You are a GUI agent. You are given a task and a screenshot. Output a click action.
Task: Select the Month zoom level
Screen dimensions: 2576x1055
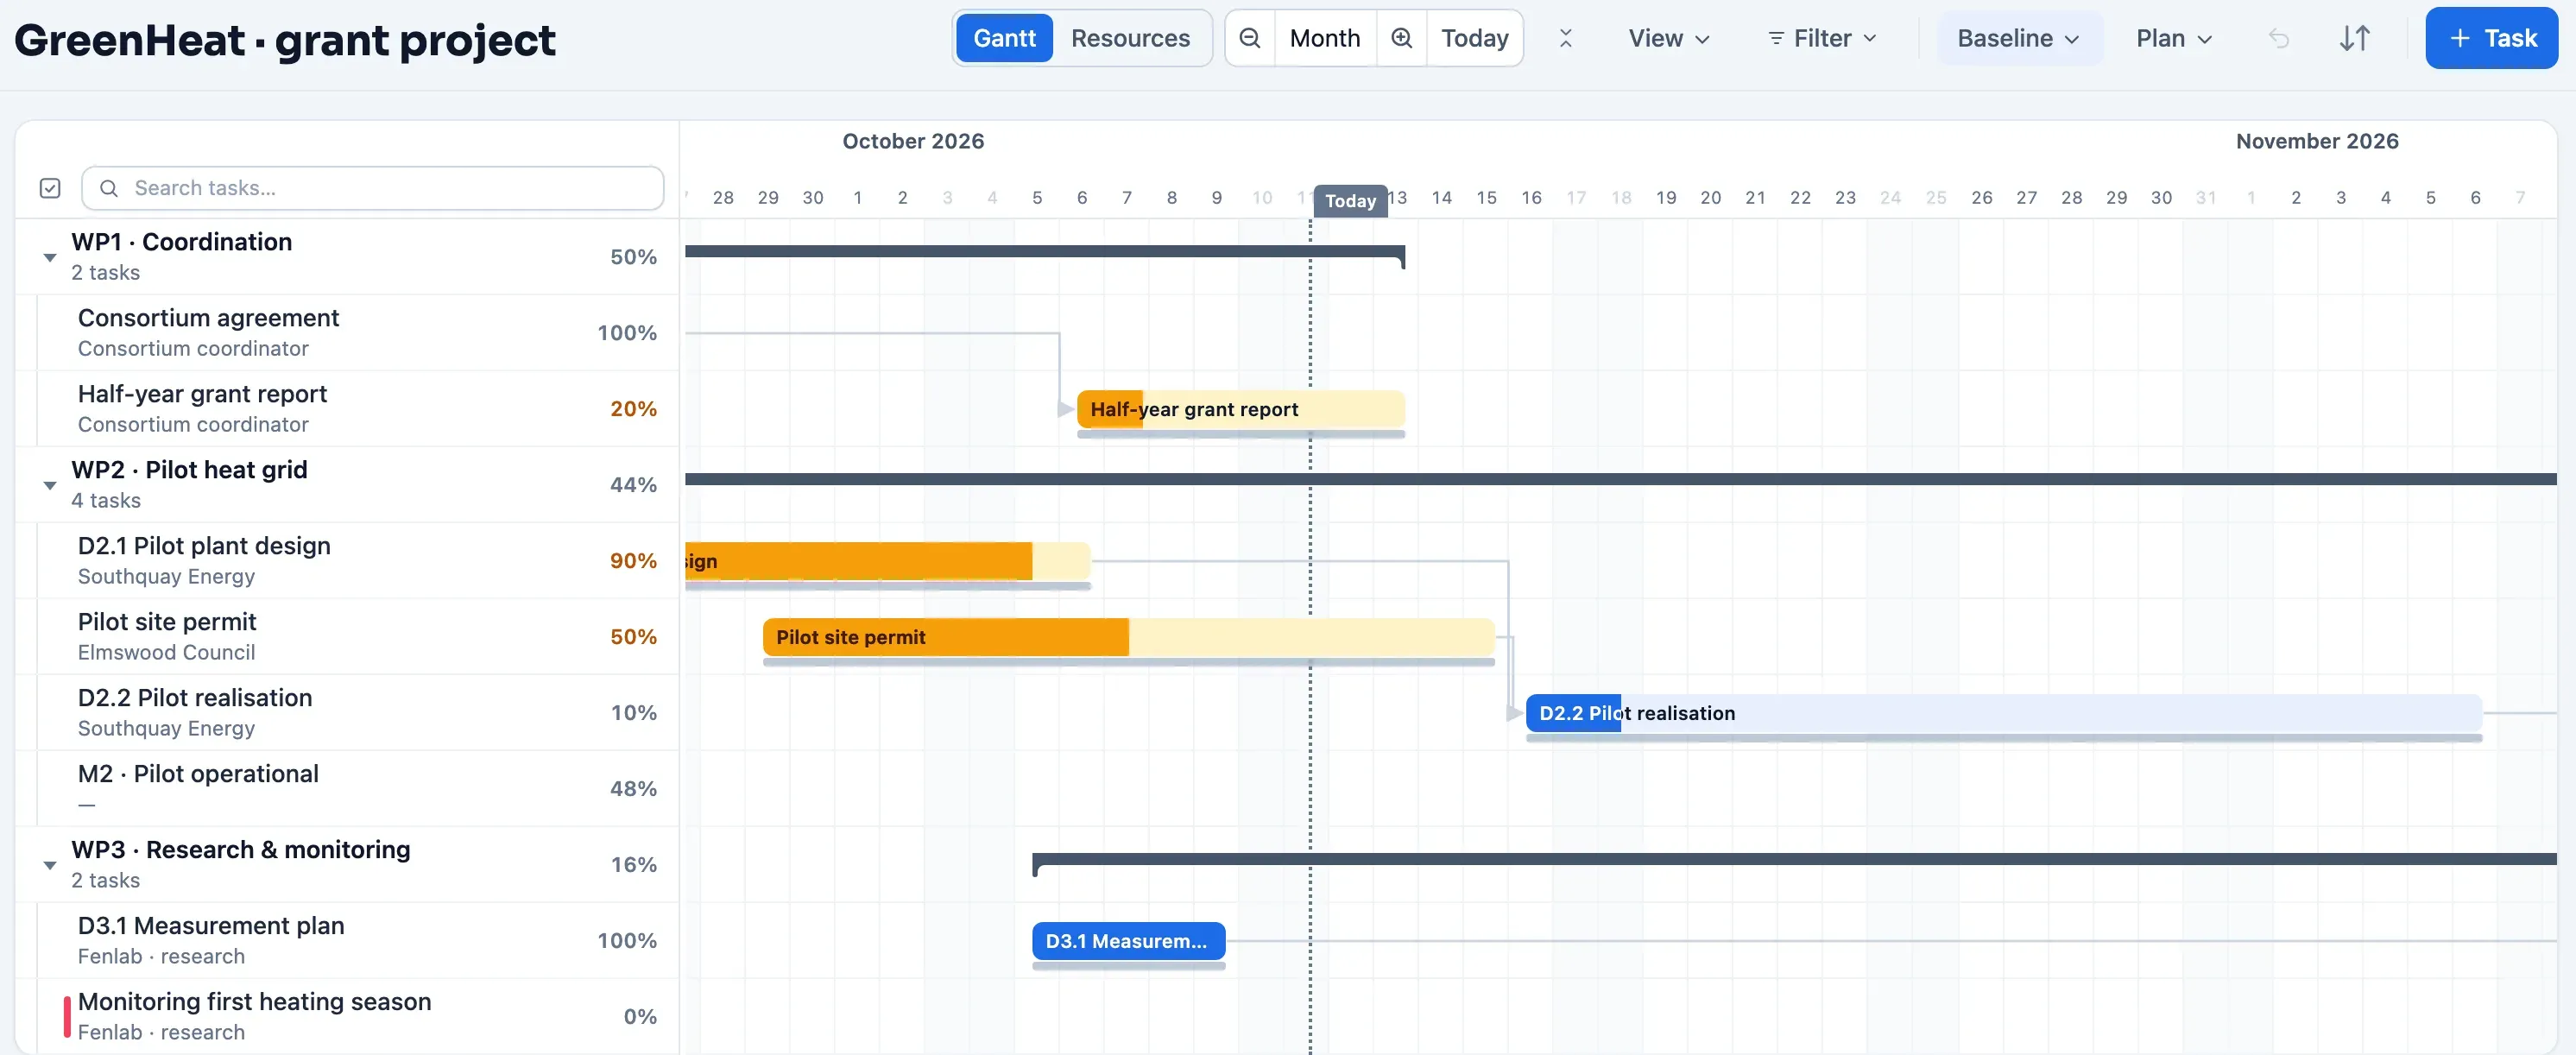pos(1325,38)
